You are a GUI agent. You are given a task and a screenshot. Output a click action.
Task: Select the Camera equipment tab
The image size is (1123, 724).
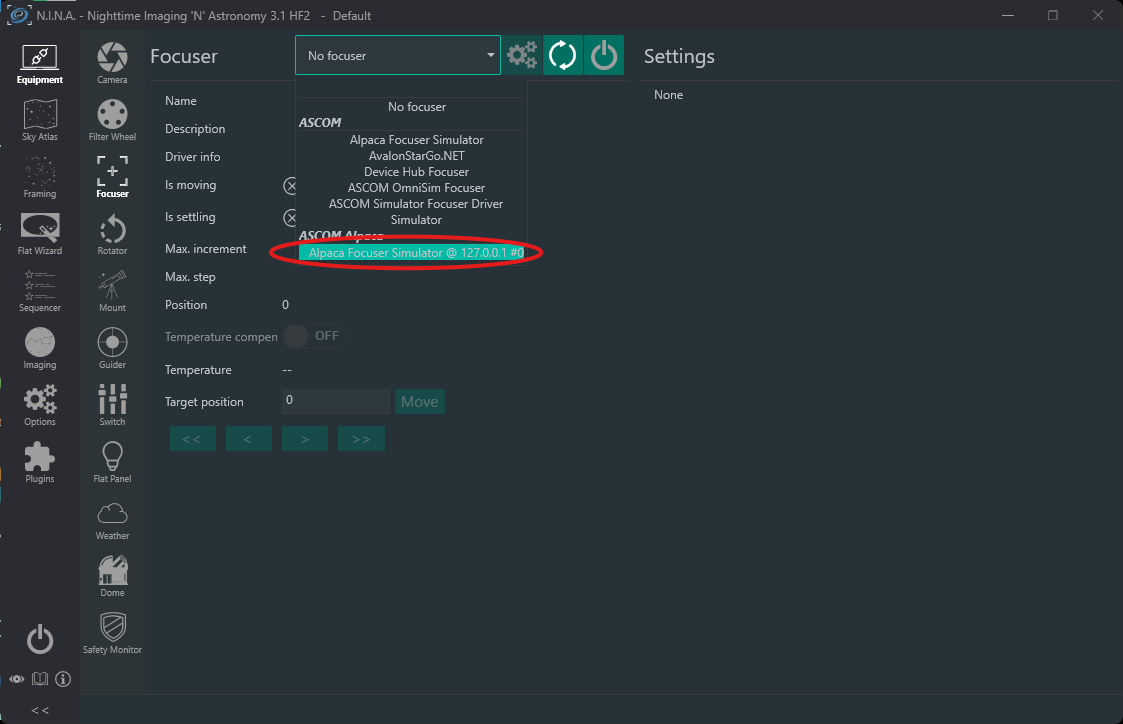click(x=112, y=64)
